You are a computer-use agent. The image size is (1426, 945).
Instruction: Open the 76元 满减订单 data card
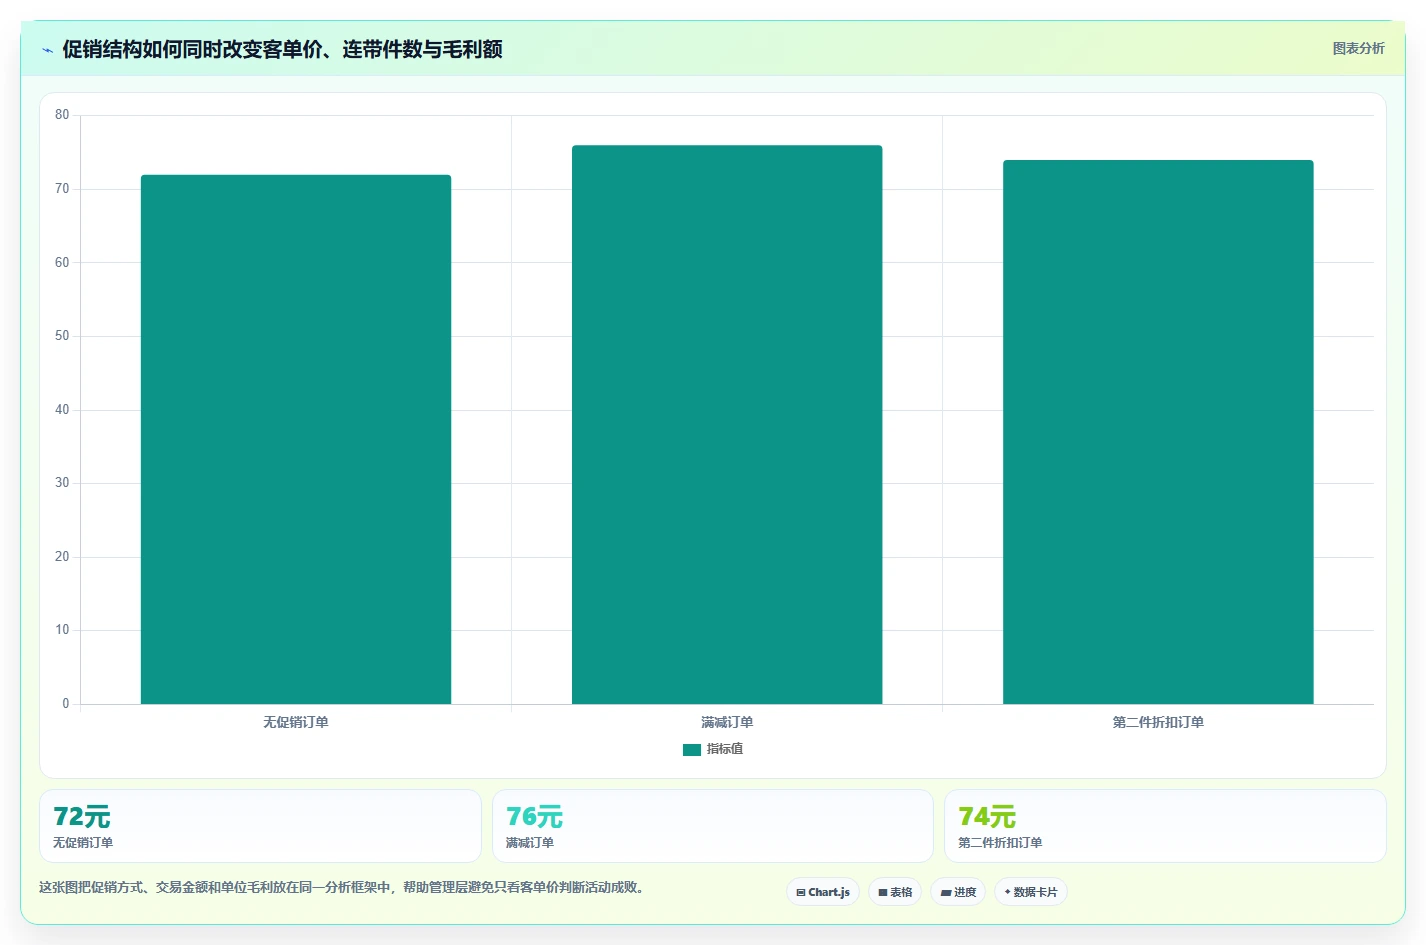click(x=712, y=826)
